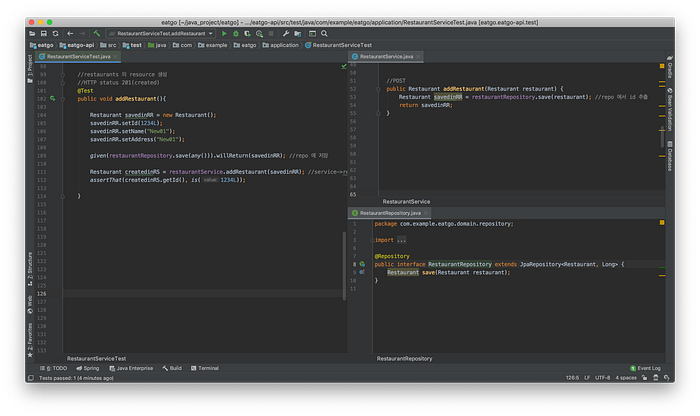Click the run gutter icon beside addRestaurant test
This screenshot has height=416, width=700.
point(52,98)
